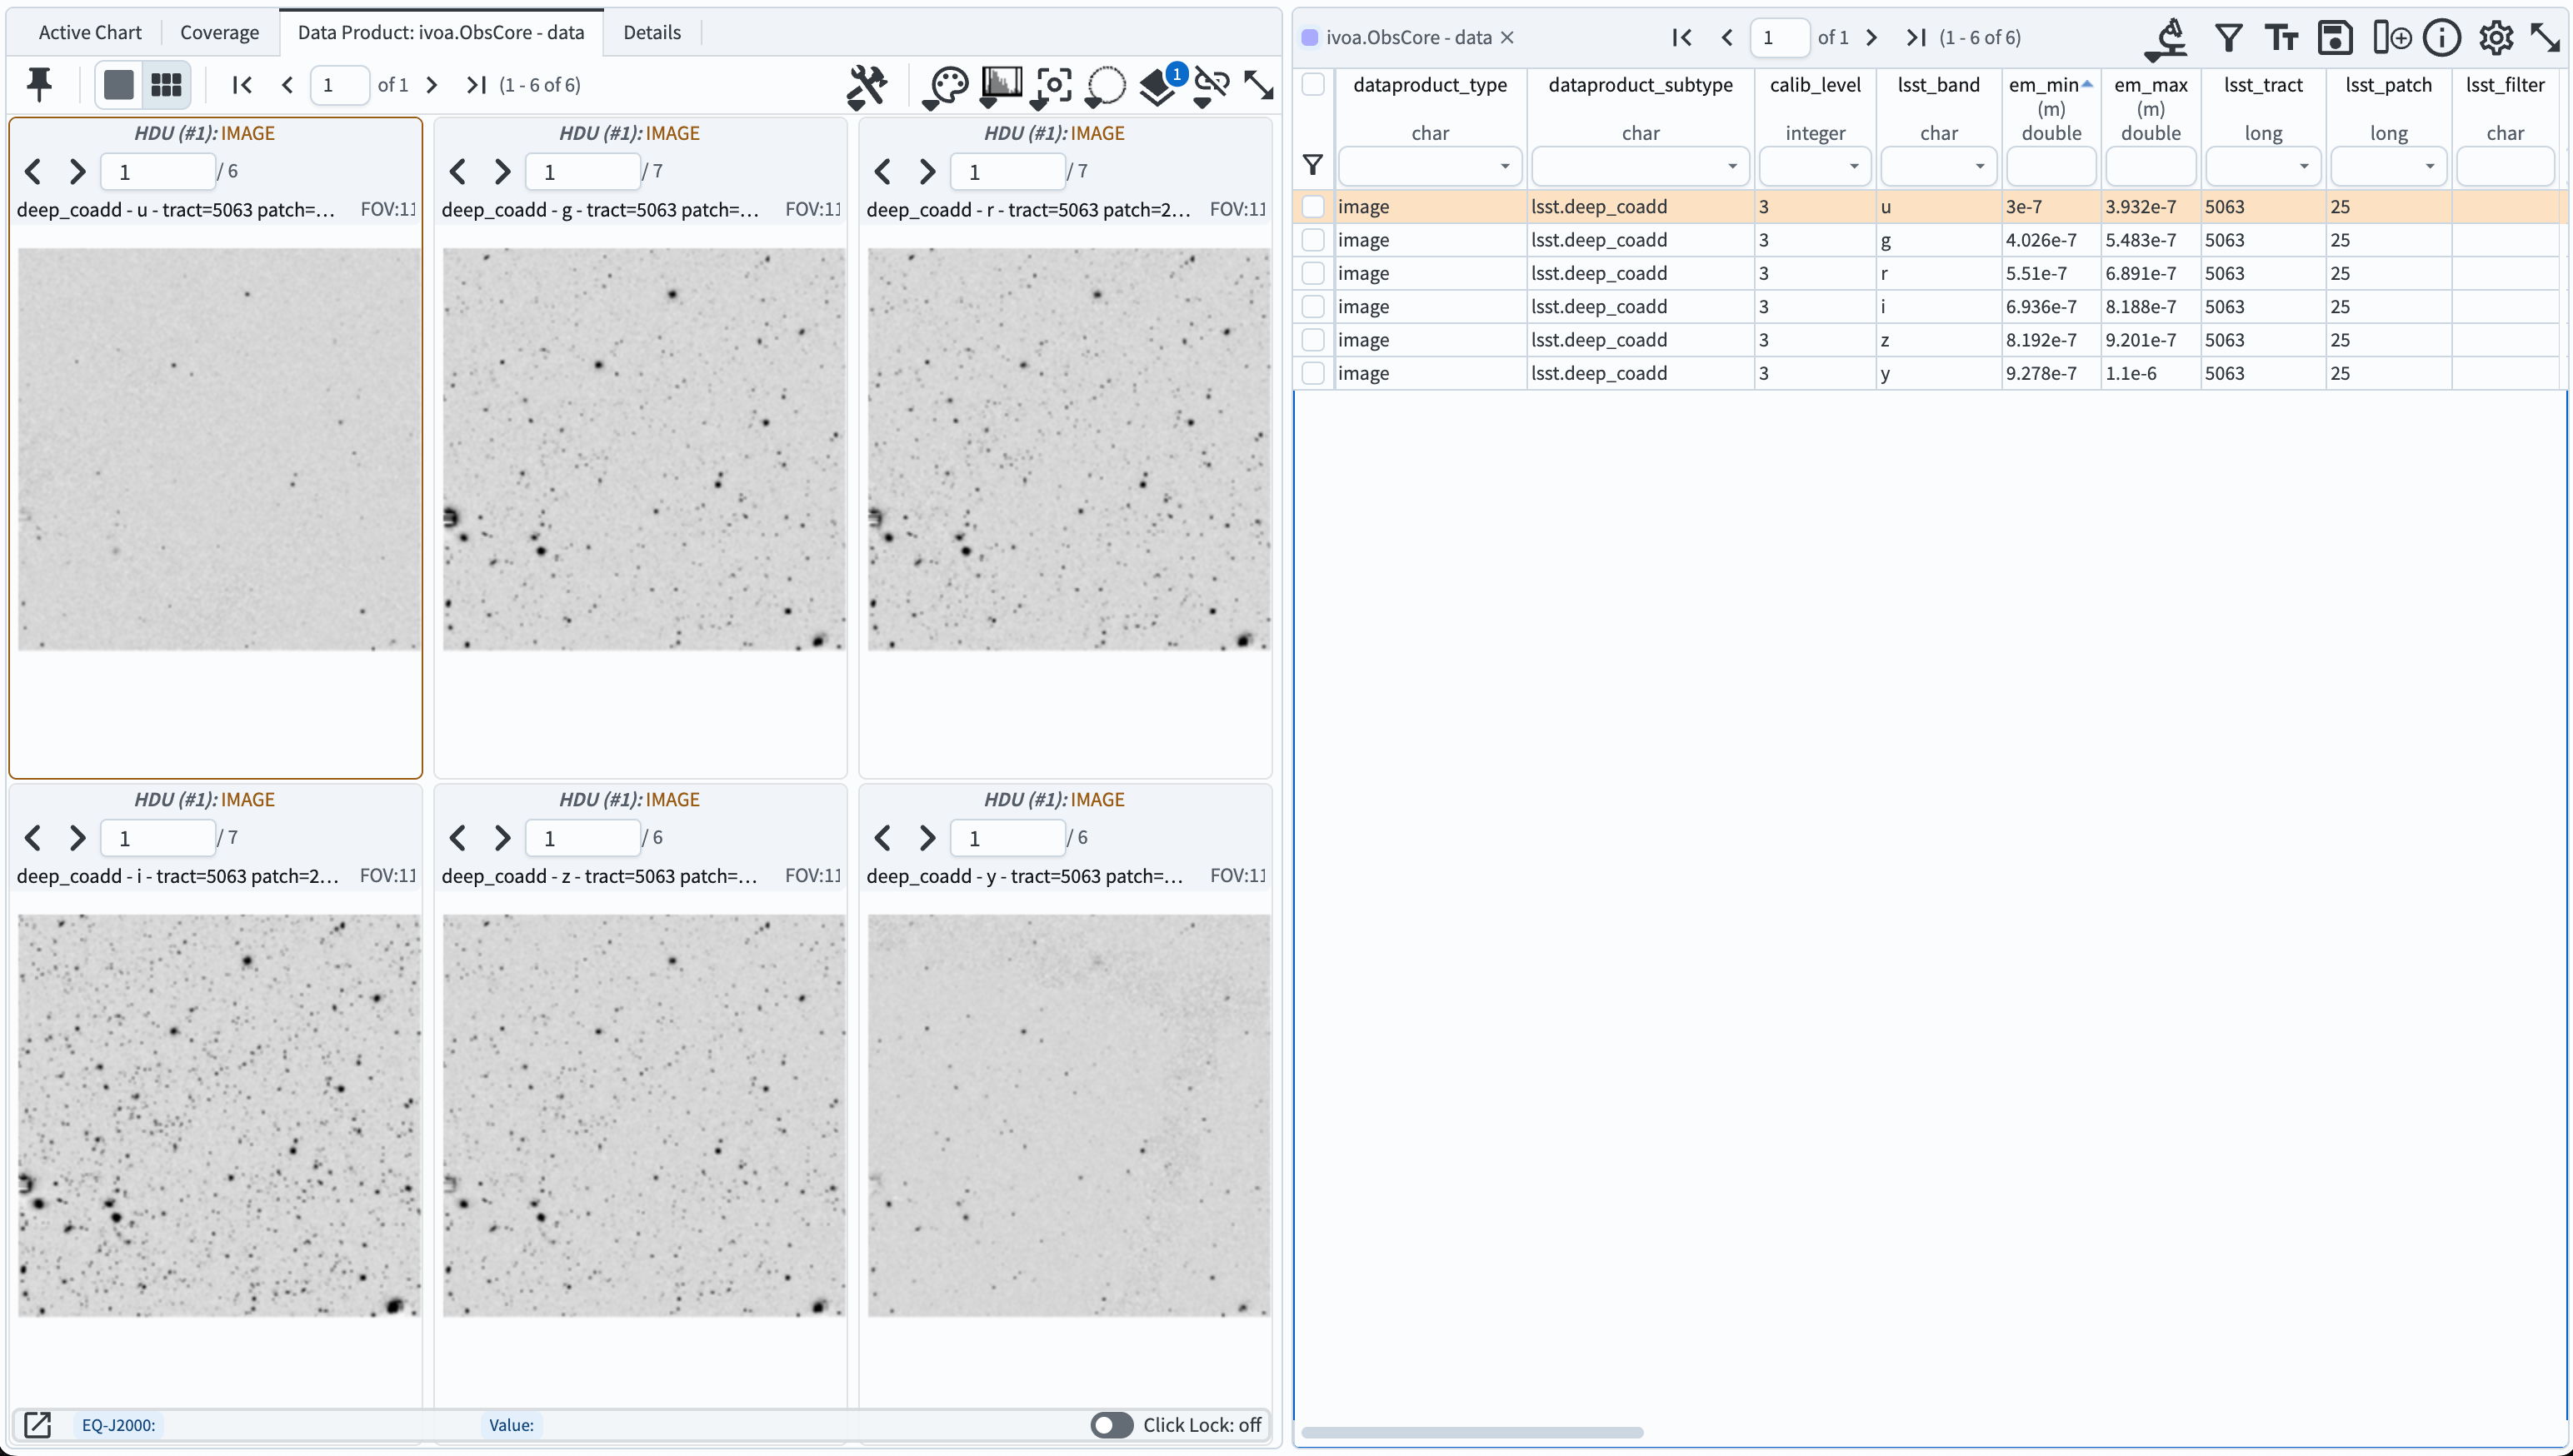
Task: Switch to tiled grid image view
Action: pos(166,85)
